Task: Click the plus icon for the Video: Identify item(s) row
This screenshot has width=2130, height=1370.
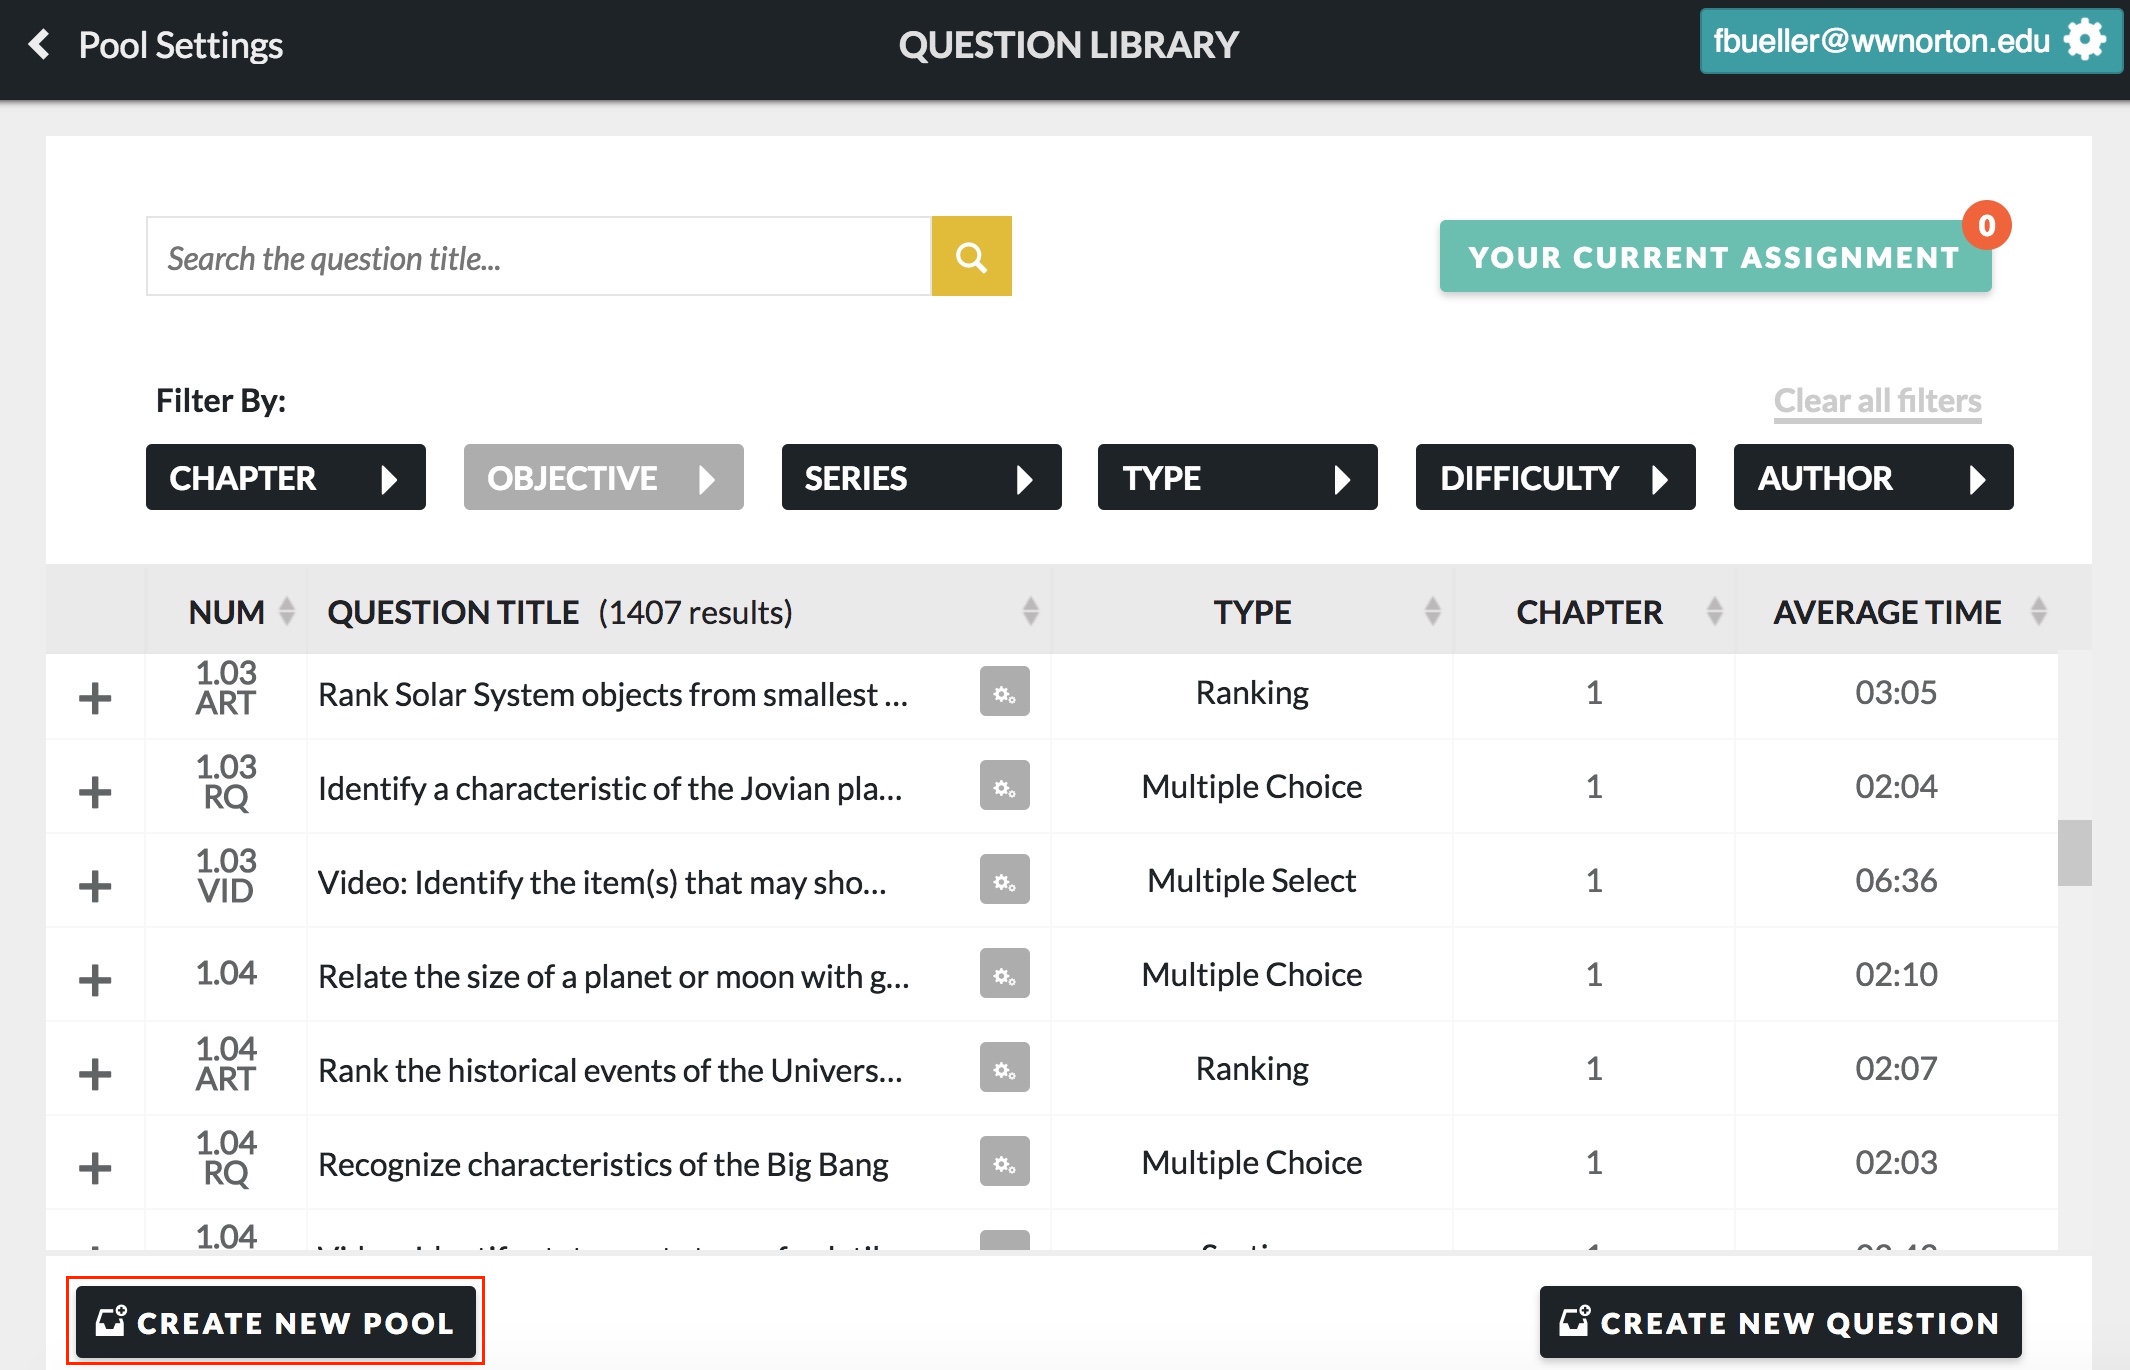Action: point(95,885)
